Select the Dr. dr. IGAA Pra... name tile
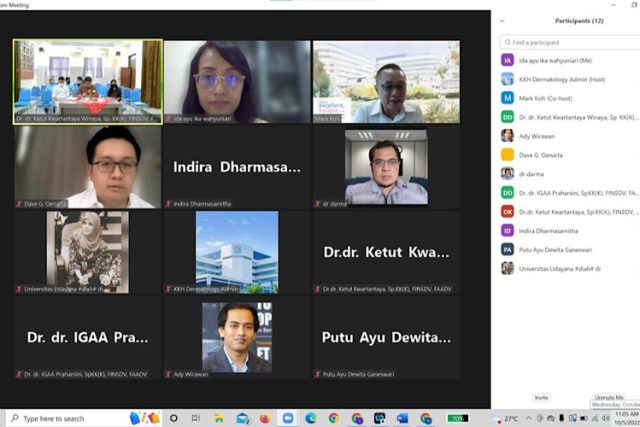 click(88, 337)
